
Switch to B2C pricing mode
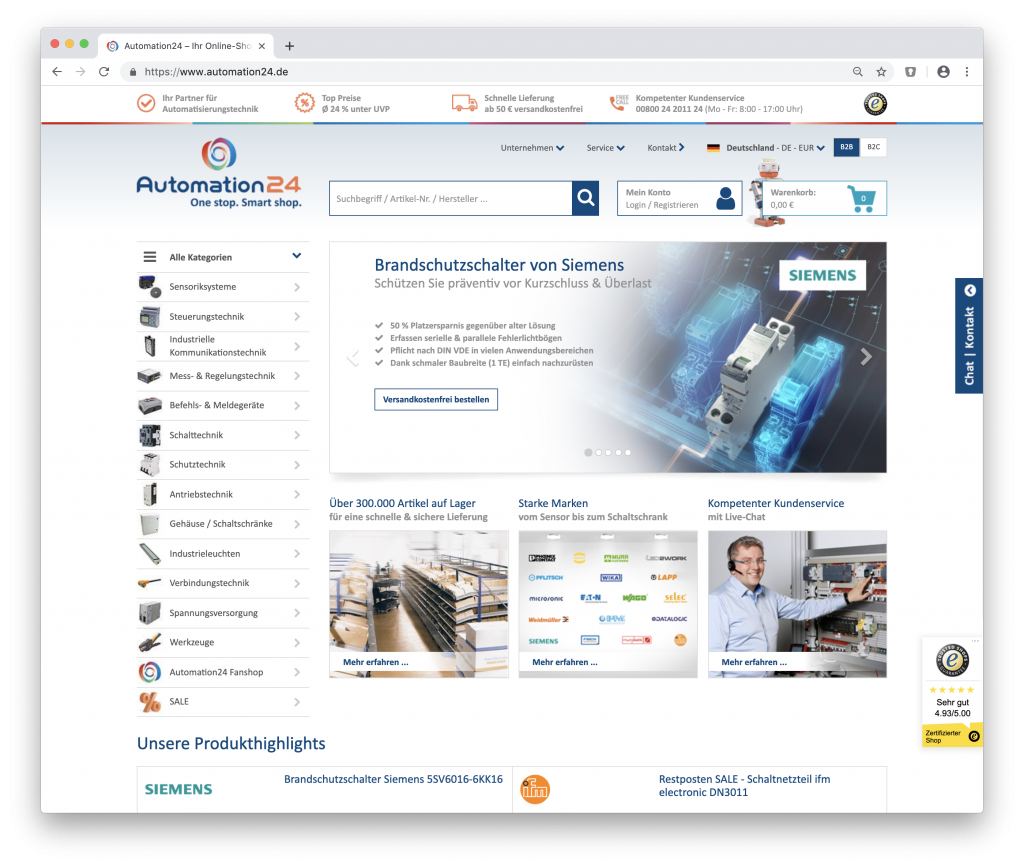873,147
